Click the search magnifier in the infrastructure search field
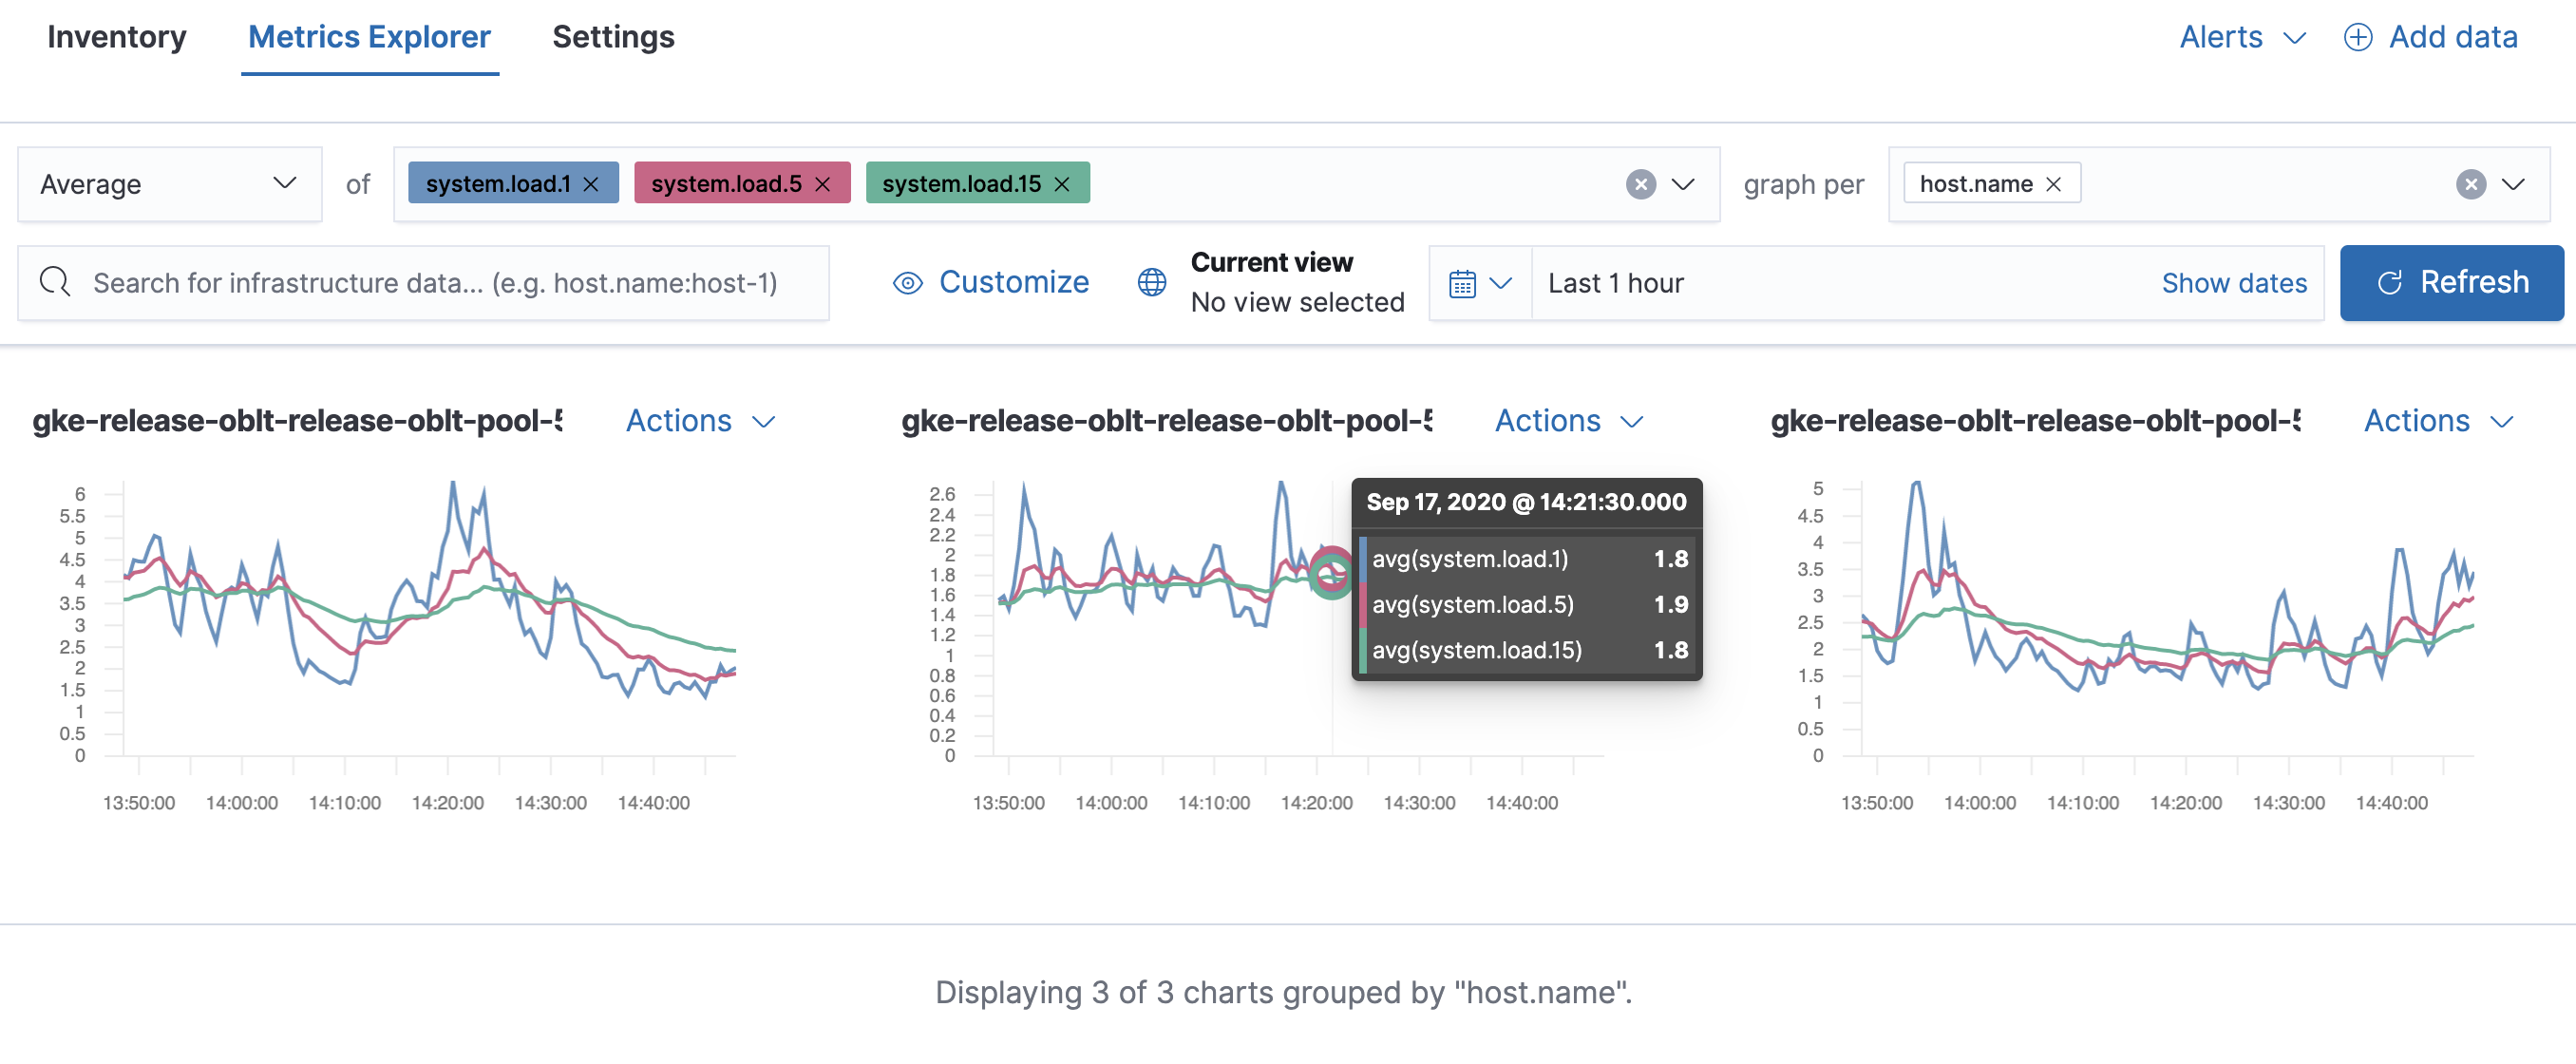The height and width of the screenshot is (1064, 2576). (56, 282)
